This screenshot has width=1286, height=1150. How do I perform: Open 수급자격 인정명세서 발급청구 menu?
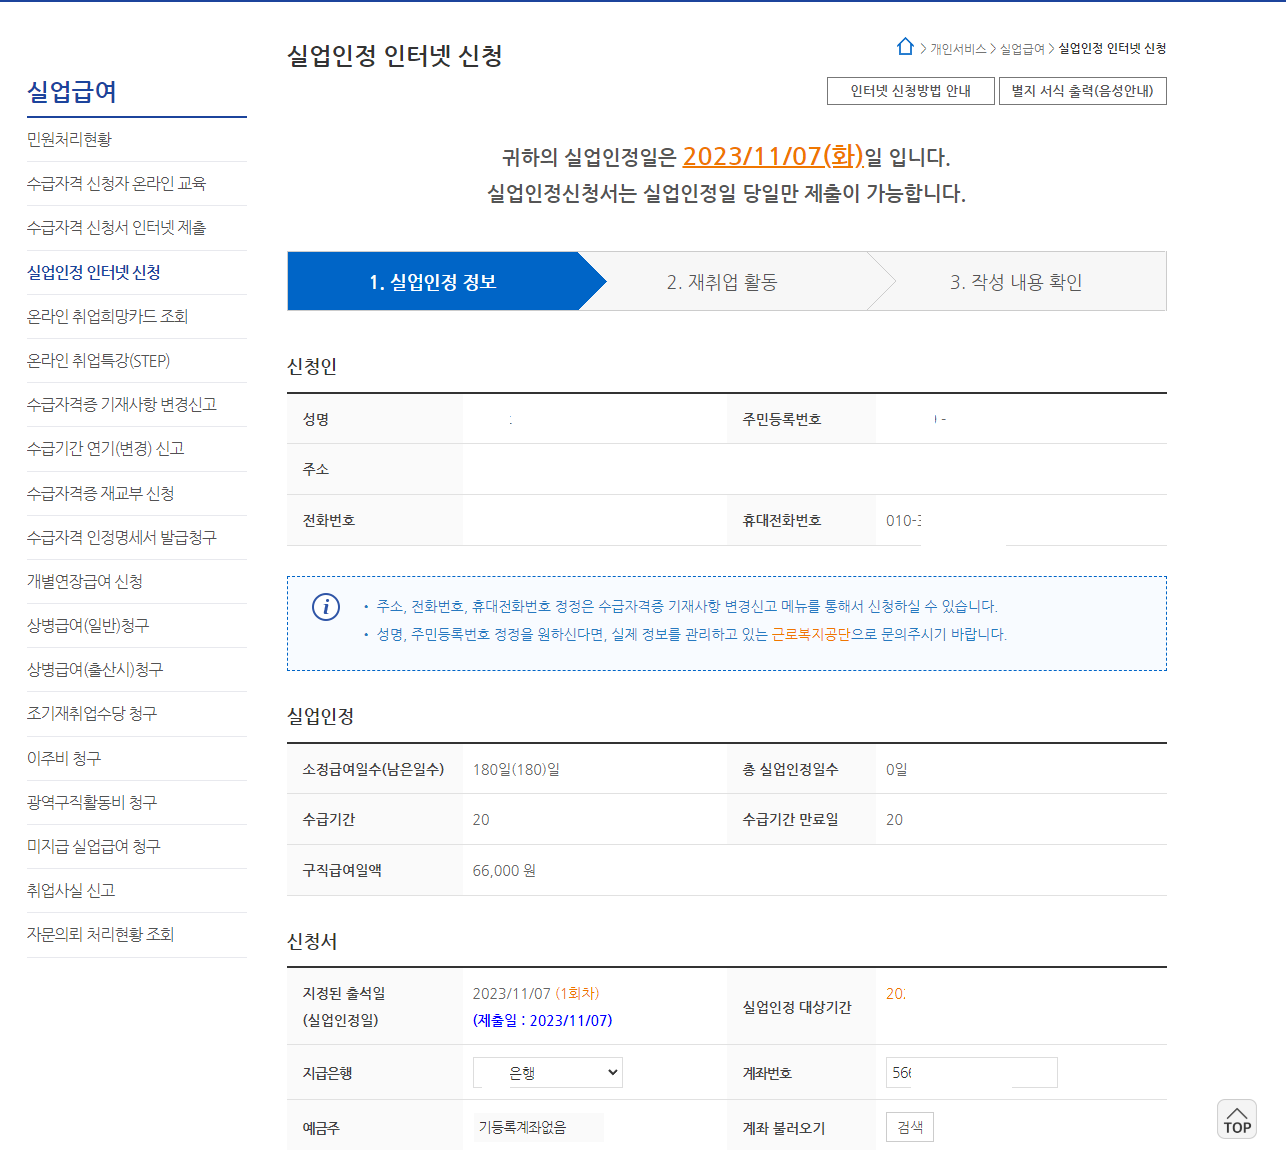click(x=121, y=537)
